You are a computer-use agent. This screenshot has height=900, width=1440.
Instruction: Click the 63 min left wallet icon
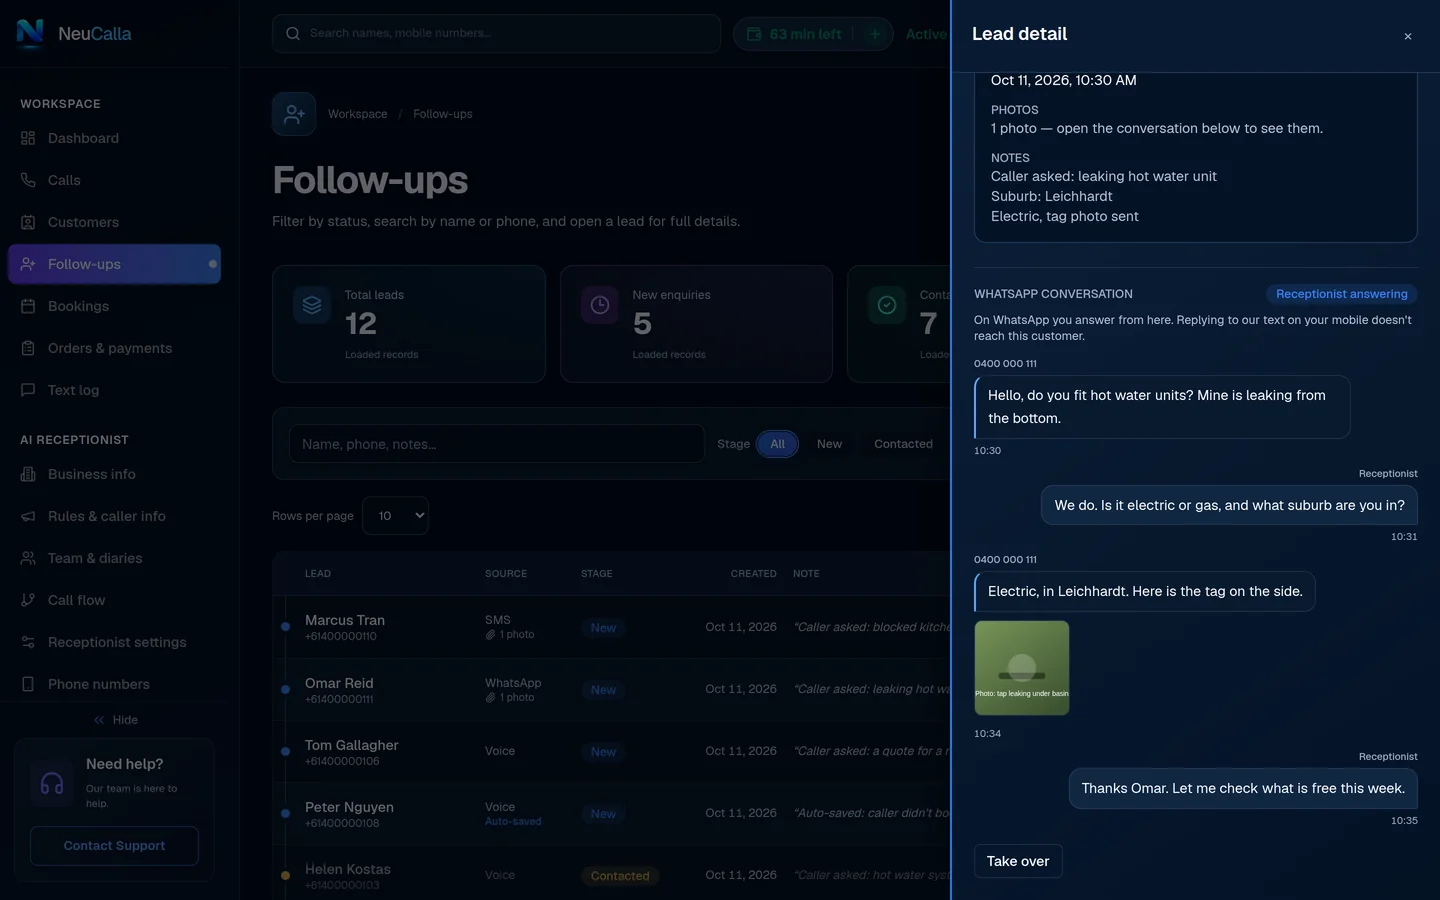point(754,34)
